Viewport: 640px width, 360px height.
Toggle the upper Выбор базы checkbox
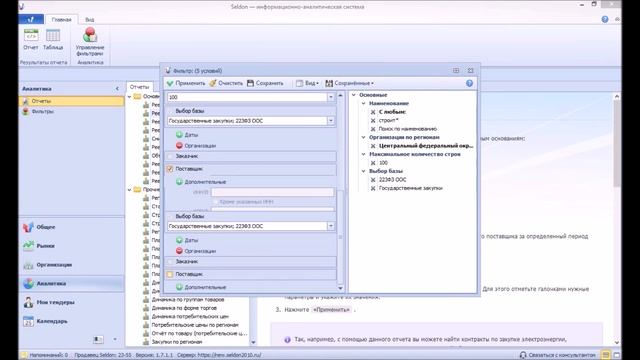[170, 111]
